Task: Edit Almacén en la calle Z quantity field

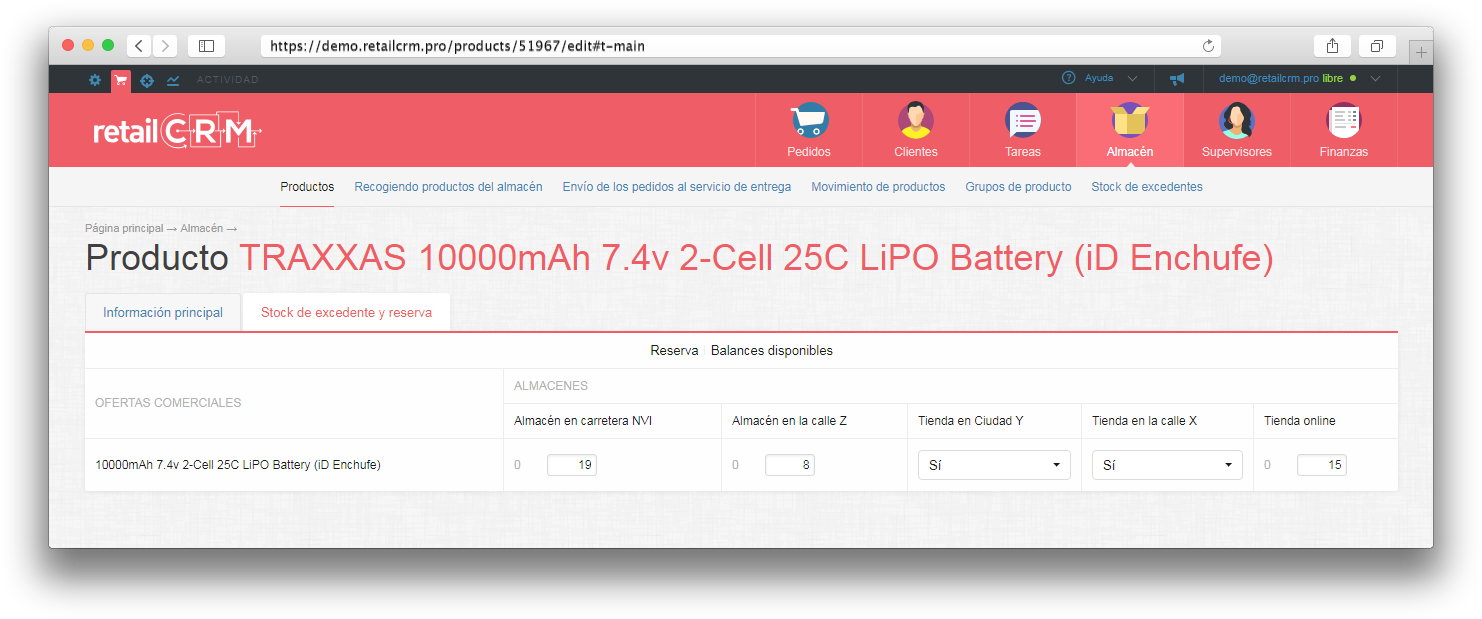Action: 790,465
